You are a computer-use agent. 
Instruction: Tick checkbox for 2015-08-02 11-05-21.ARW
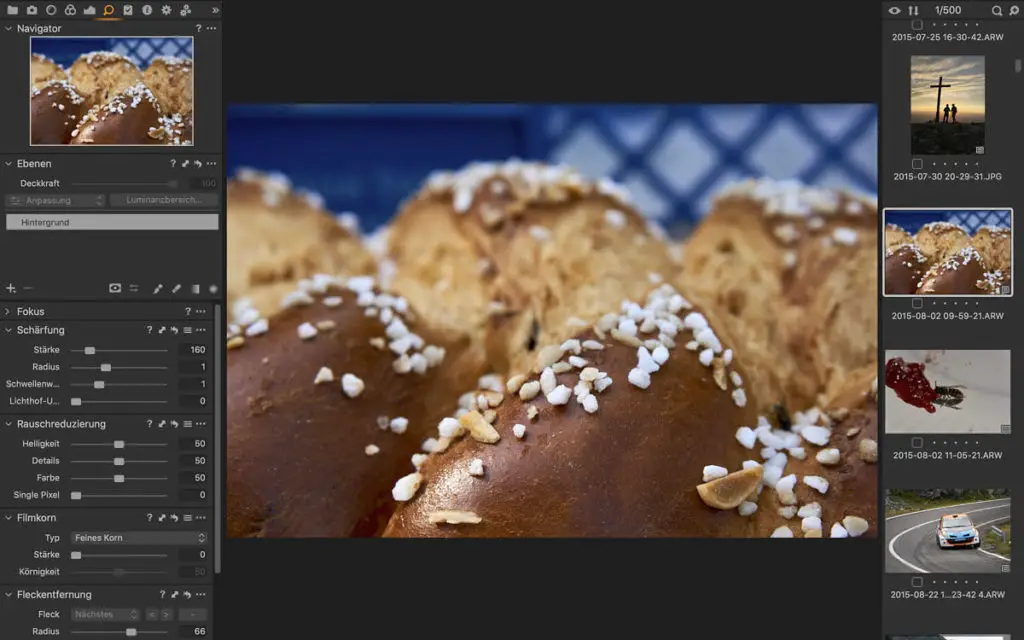point(917,443)
